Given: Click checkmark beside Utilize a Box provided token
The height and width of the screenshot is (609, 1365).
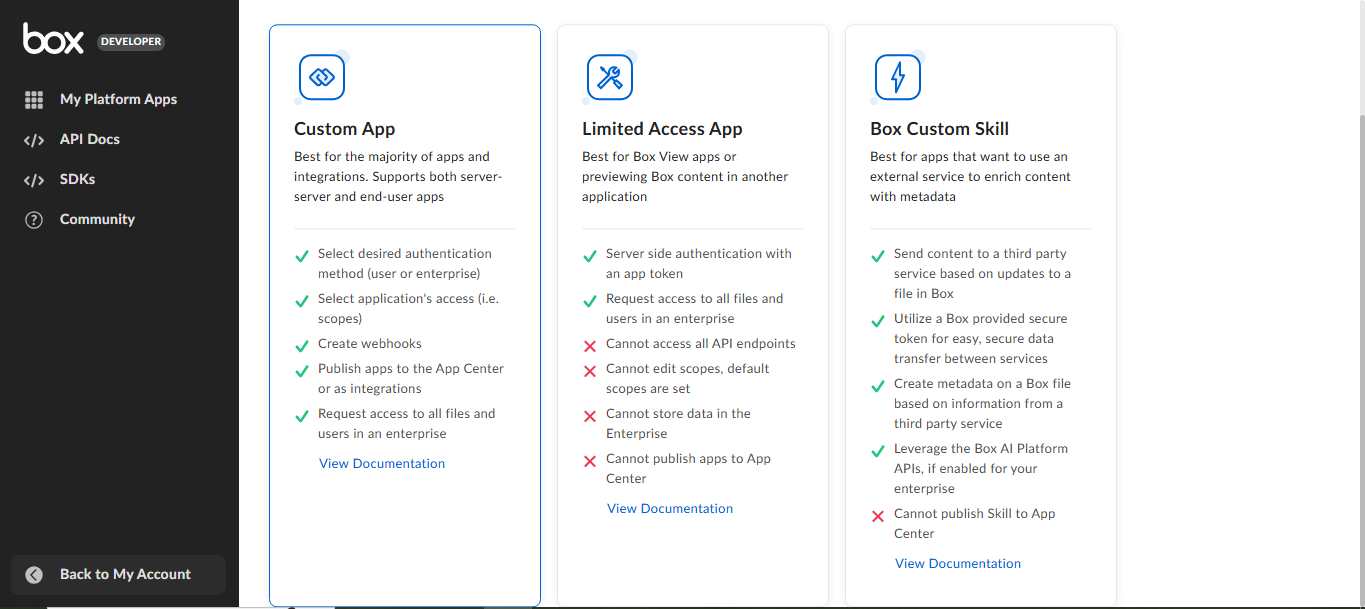Looking at the screenshot, I should (x=878, y=321).
